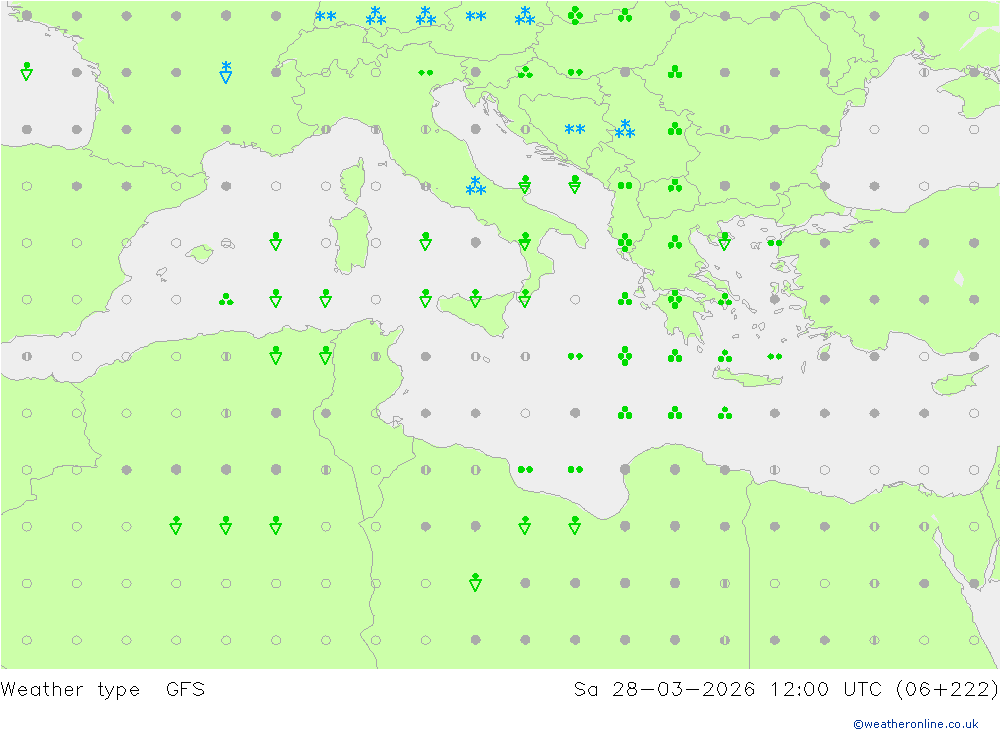Click the blue snow shower triangle symbol
The width and height of the screenshot is (1000, 733).
pos(226,72)
